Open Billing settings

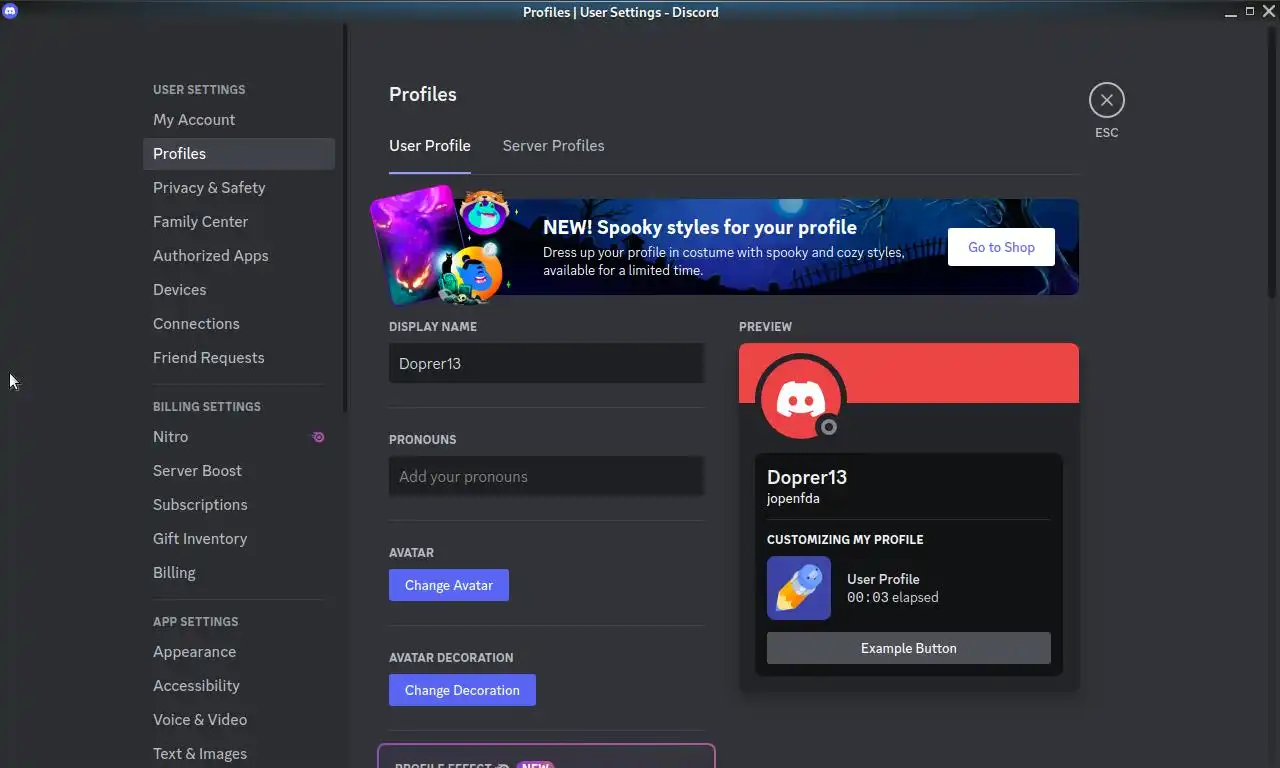[238, 573]
